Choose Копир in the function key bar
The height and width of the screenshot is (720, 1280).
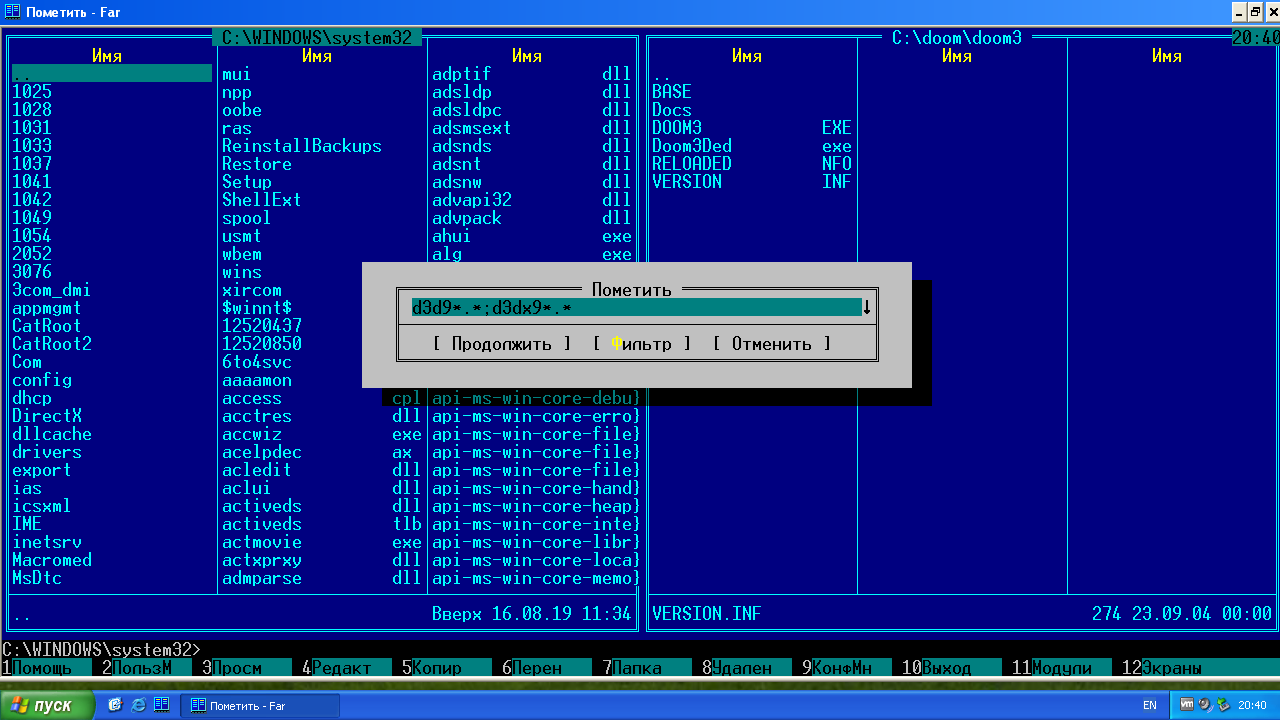[x=437, y=668]
